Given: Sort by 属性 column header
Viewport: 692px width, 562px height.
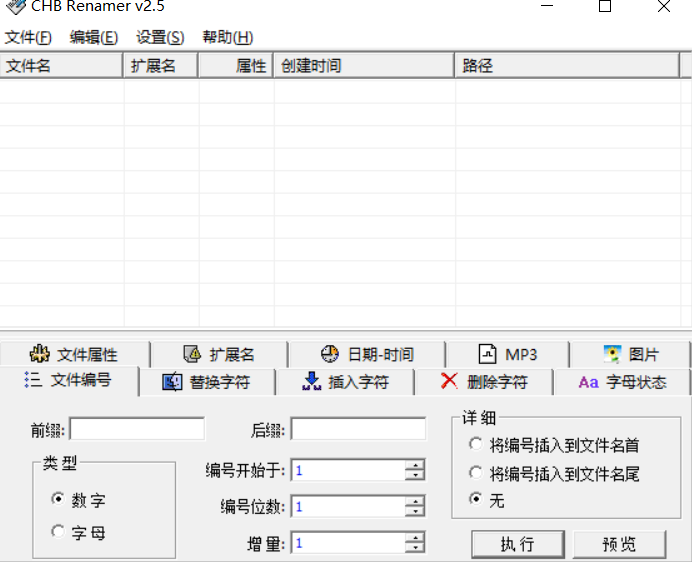Looking at the screenshot, I should (236, 66).
